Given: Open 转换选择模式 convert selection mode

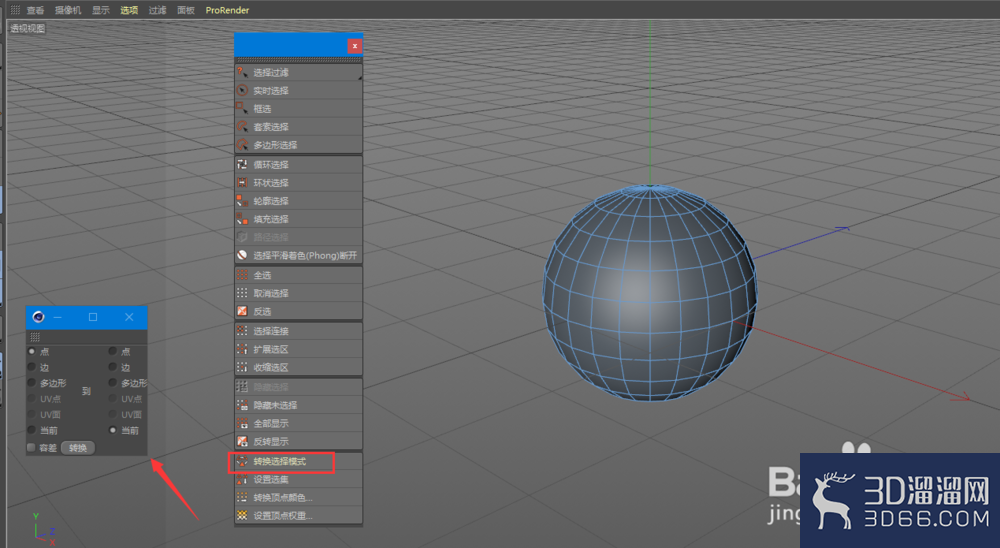Looking at the screenshot, I should point(298,461).
